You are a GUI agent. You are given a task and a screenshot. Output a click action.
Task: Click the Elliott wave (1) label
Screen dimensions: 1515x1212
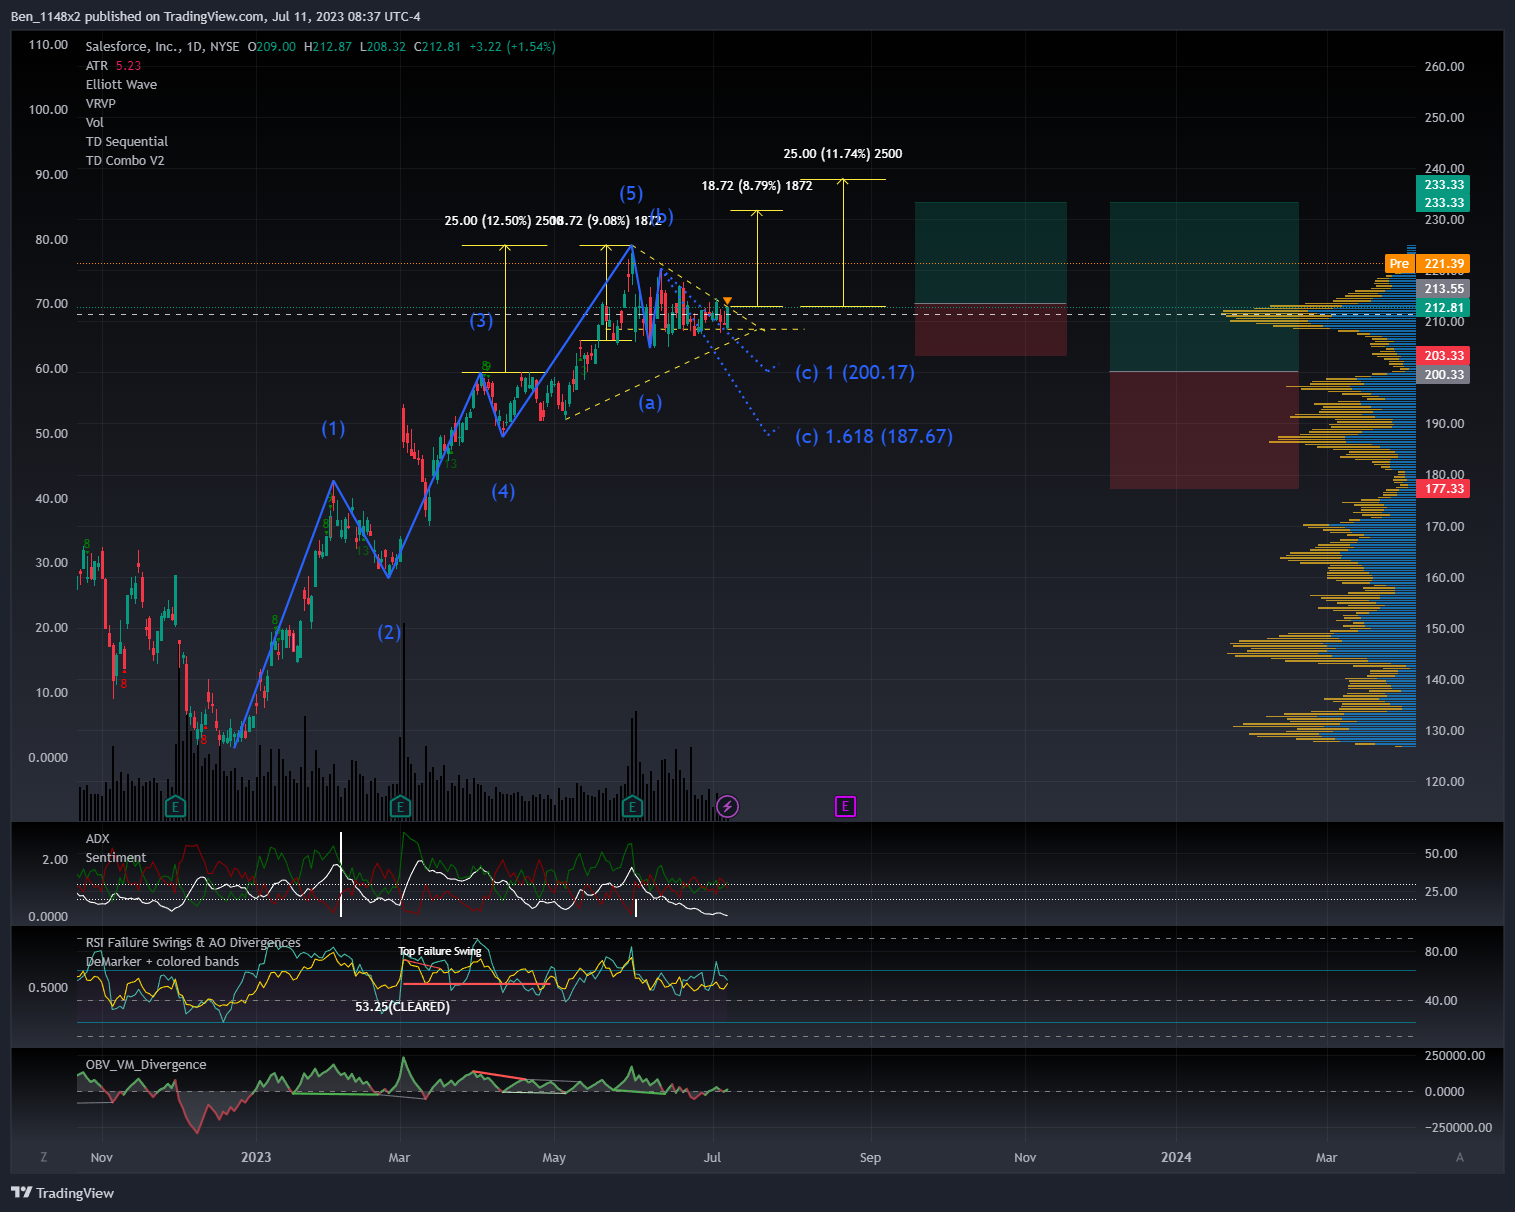tap(333, 428)
